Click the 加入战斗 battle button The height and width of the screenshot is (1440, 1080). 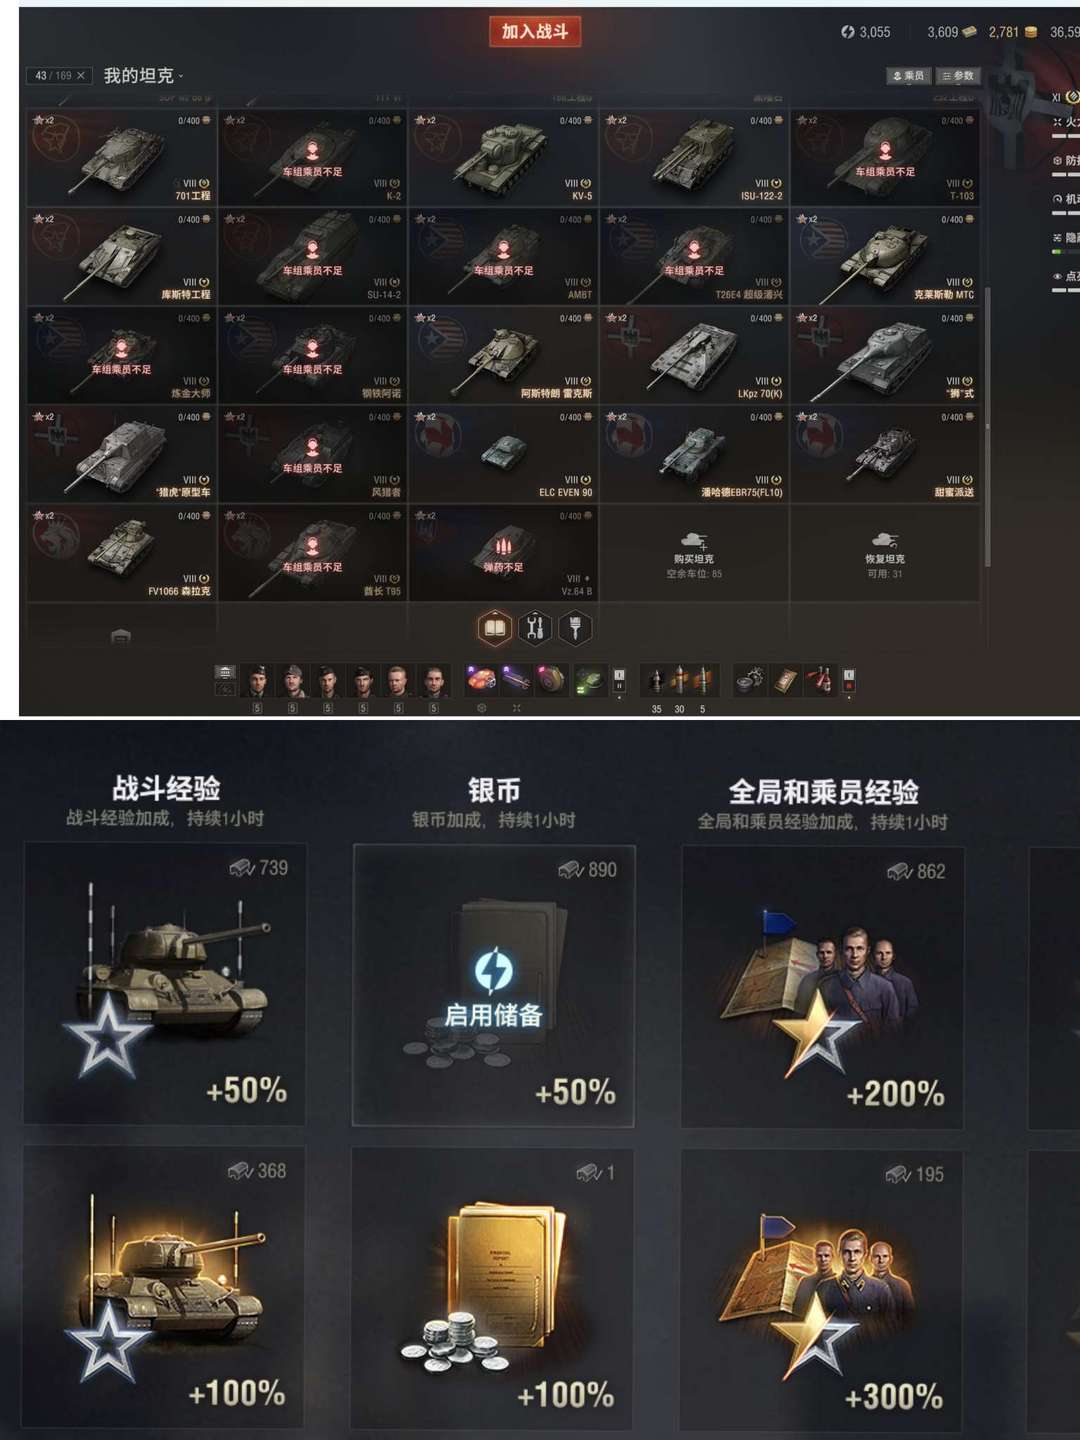535,32
